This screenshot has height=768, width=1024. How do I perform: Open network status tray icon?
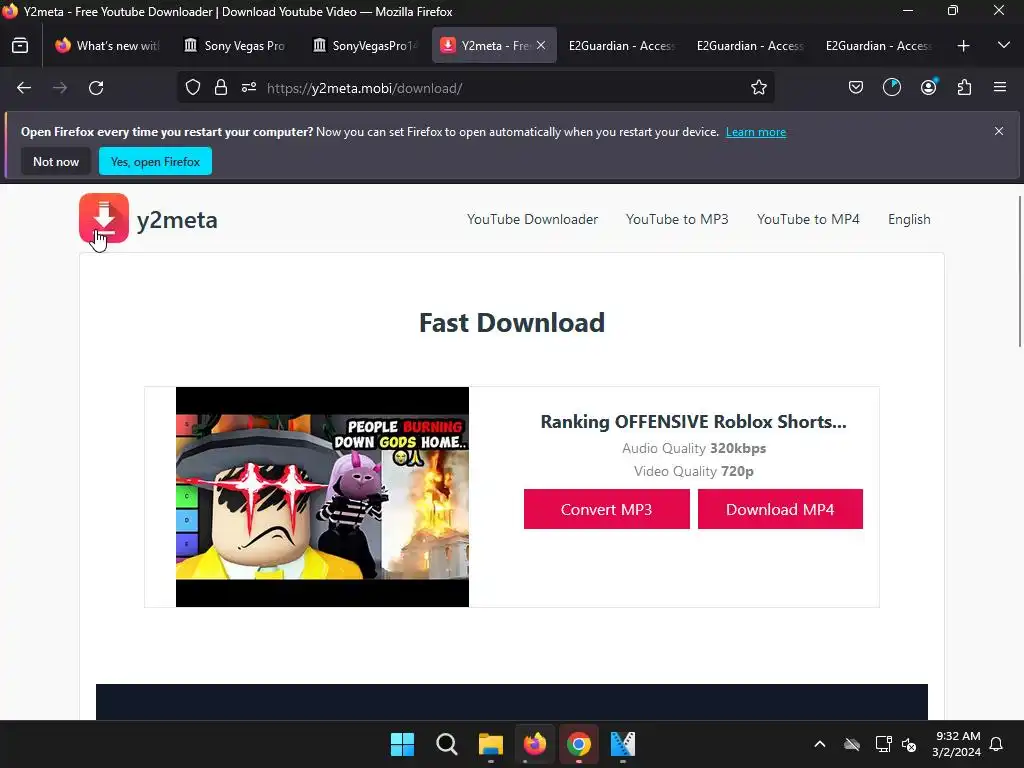point(883,744)
